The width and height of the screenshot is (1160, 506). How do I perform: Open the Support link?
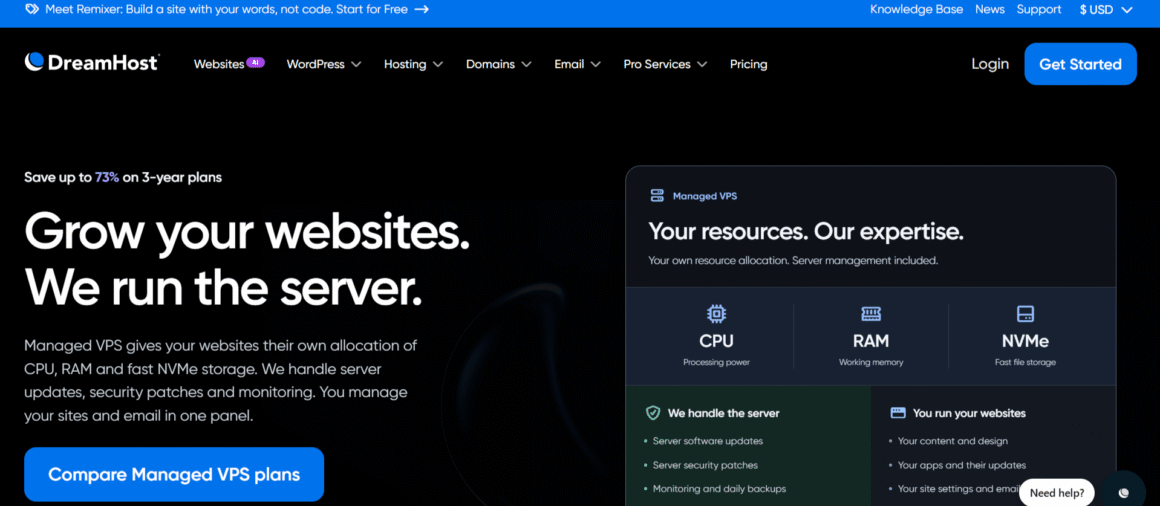pos(1039,10)
